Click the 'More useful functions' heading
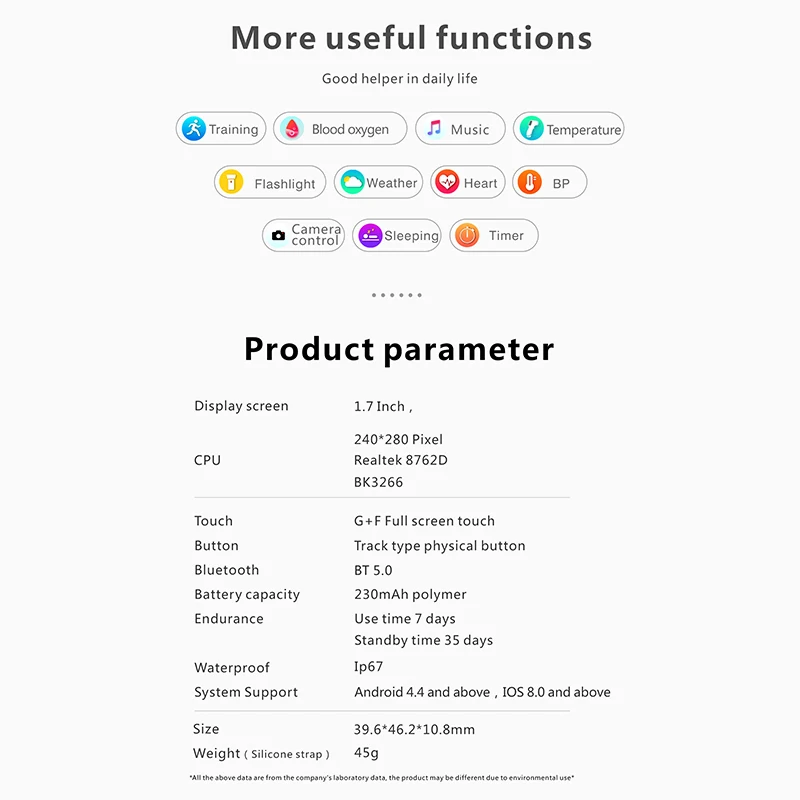This screenshot has height=800, width=800. tap(411, 38)
